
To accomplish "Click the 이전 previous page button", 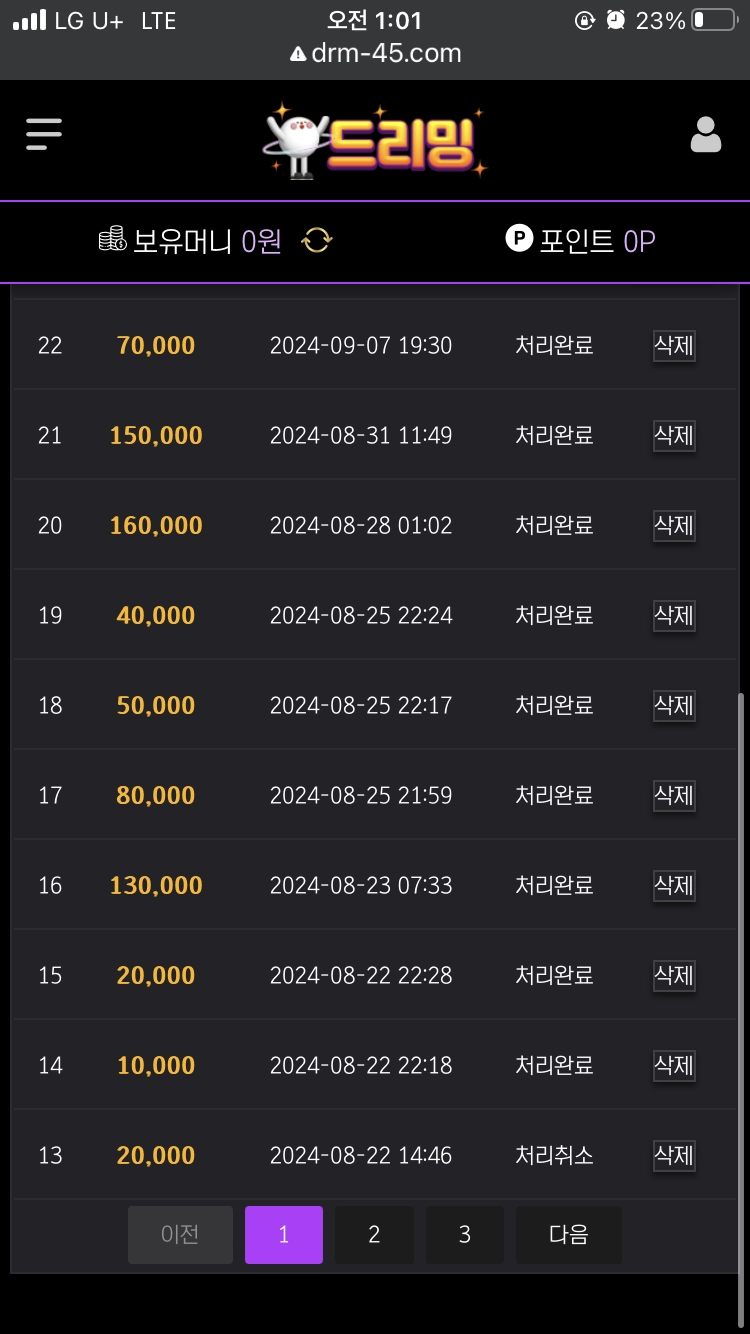I will pyautogui.click(x=180, y=1235).
